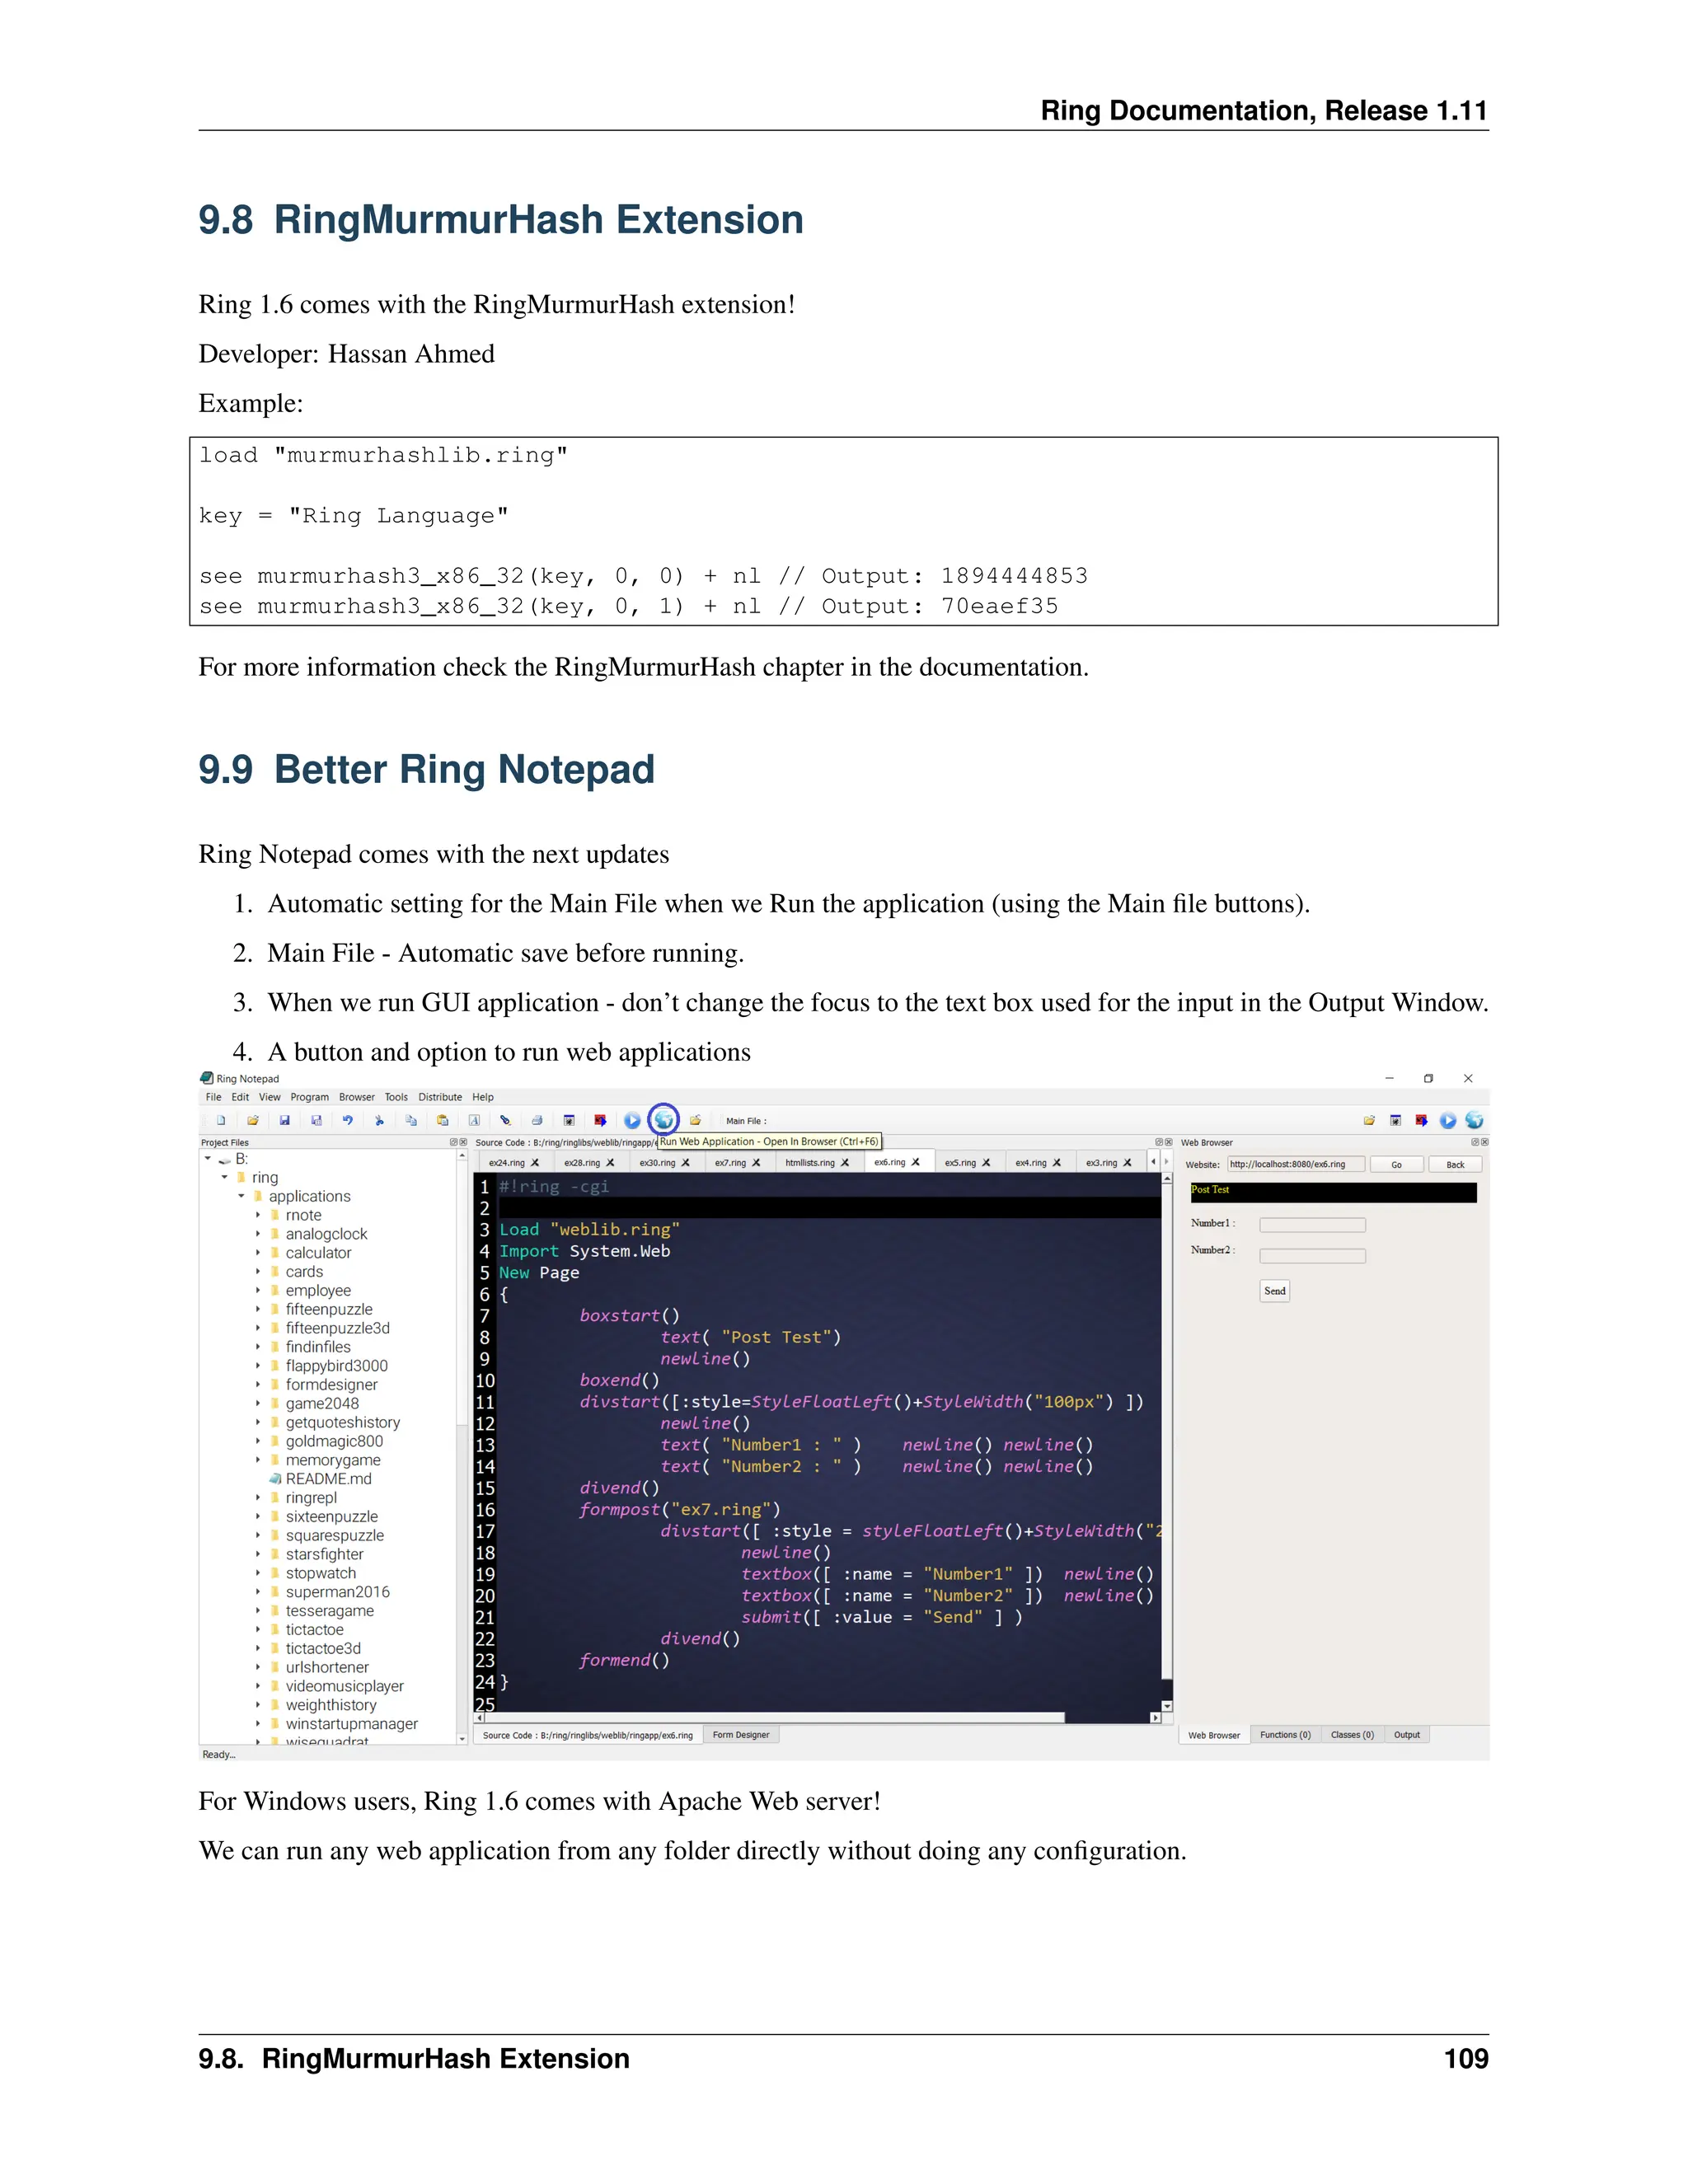Screen dimensions: 1688x2184
Task: Collapse the B: drive tree node
Action: click(208, 1159)
